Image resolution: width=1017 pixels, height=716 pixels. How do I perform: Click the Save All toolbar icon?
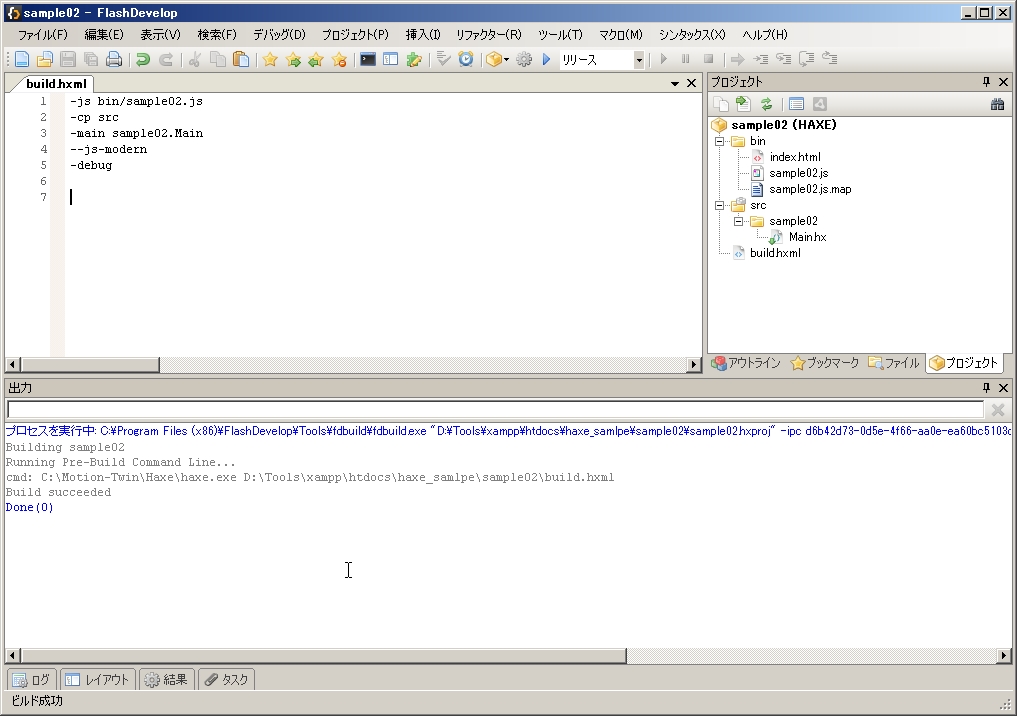tap(91, 60)
